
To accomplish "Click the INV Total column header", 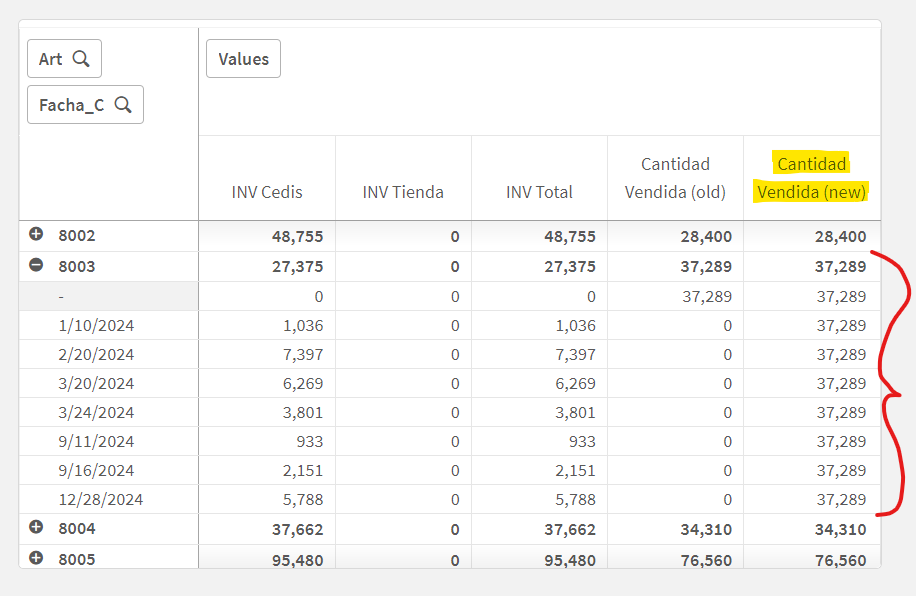I will pyautogui.click(x=539, y=192).
